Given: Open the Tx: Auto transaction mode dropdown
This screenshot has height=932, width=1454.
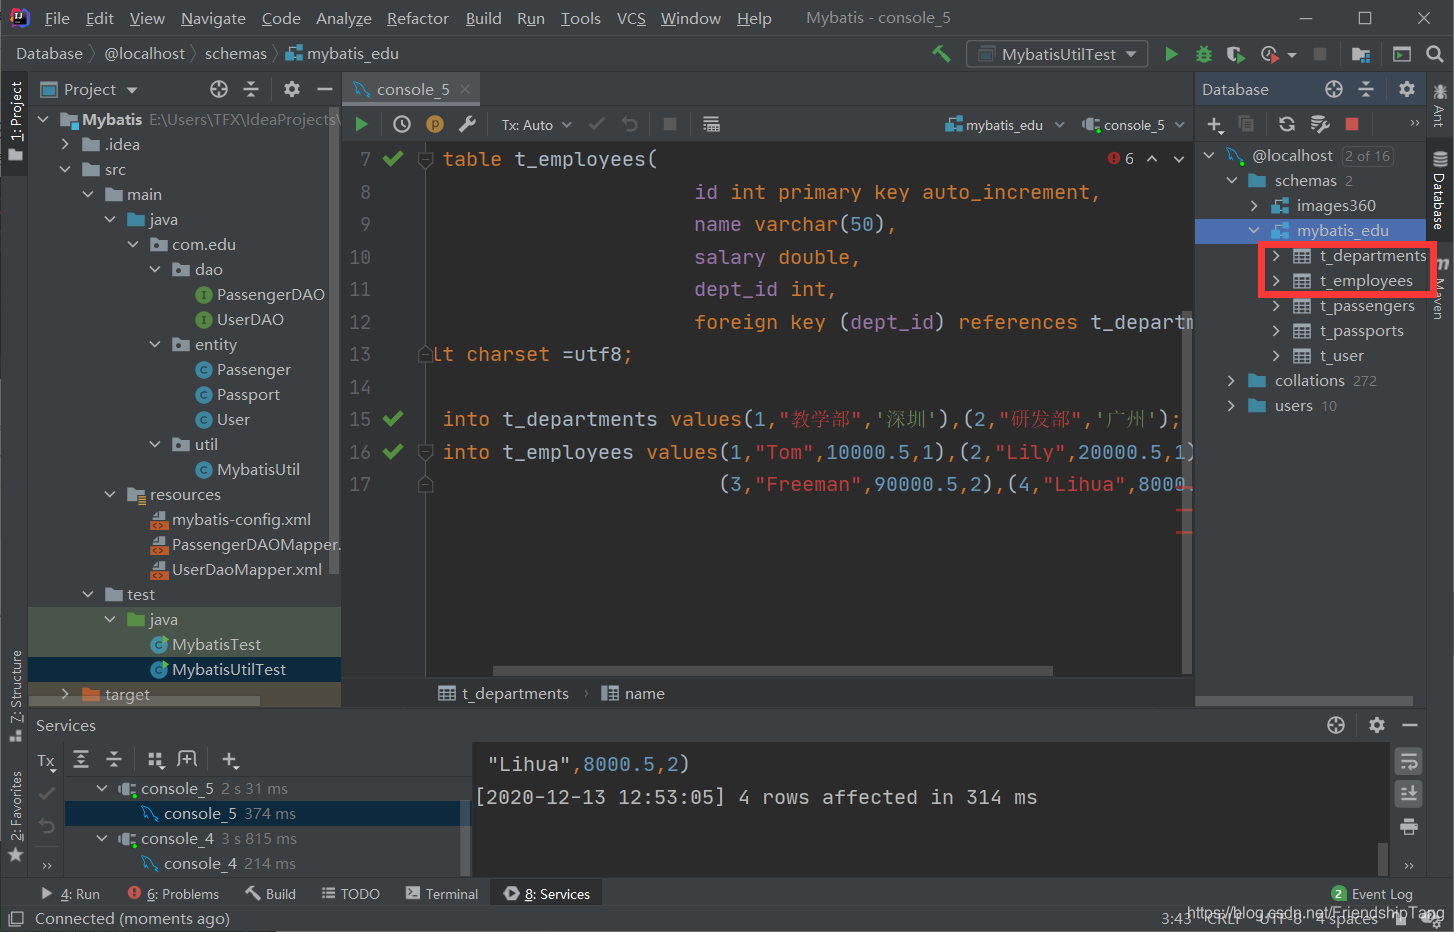Looking at the screenshot, I should pyautogui.click(x=537, y=125).
